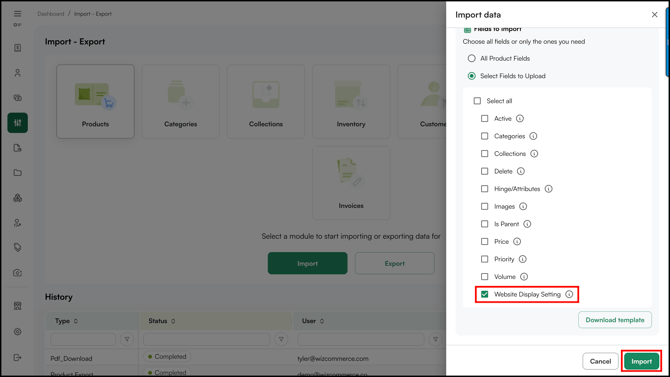Open the hamburger menu in the sidebar
Screen dimensions: 670x377
[18, 14]
